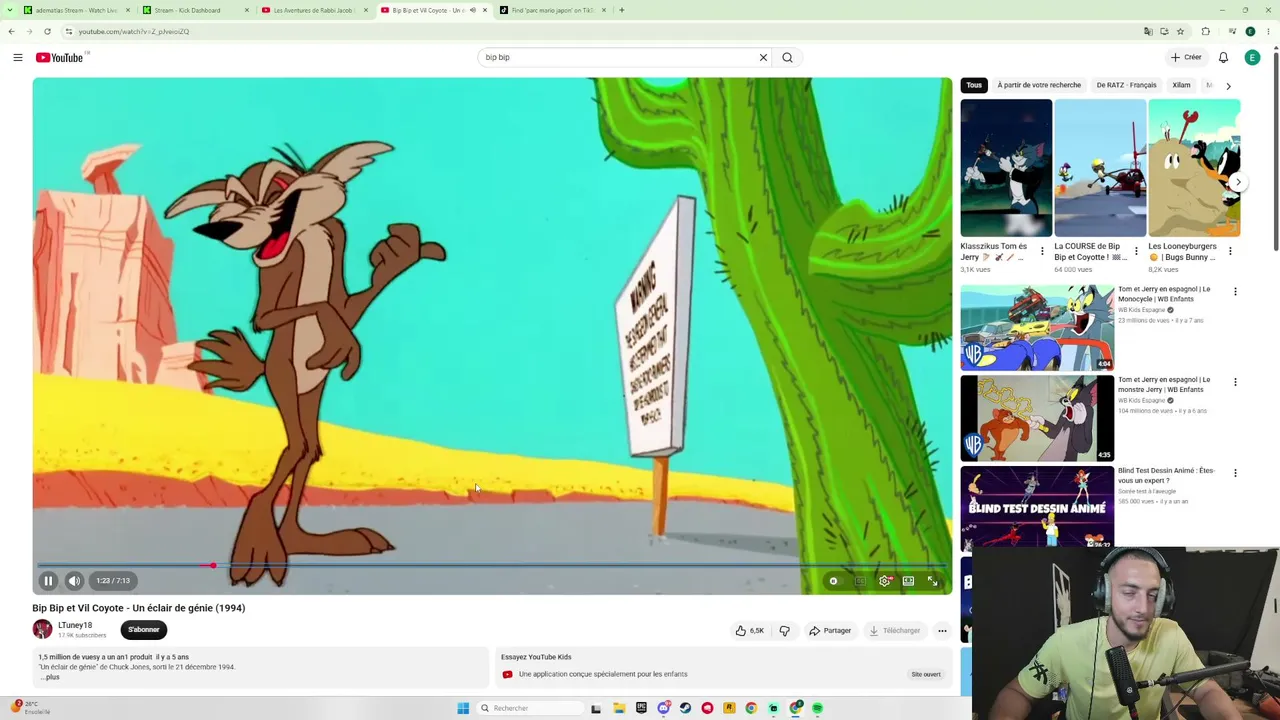Open options for 'Blind Test Dessin Animé' video

1235,473
